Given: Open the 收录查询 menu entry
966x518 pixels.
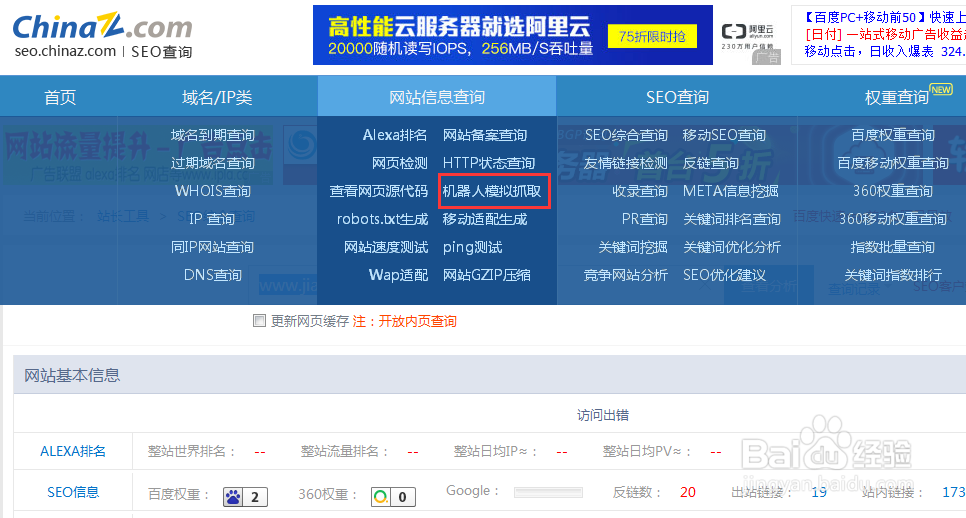Looking at the screenshot, I should point(639,191).
